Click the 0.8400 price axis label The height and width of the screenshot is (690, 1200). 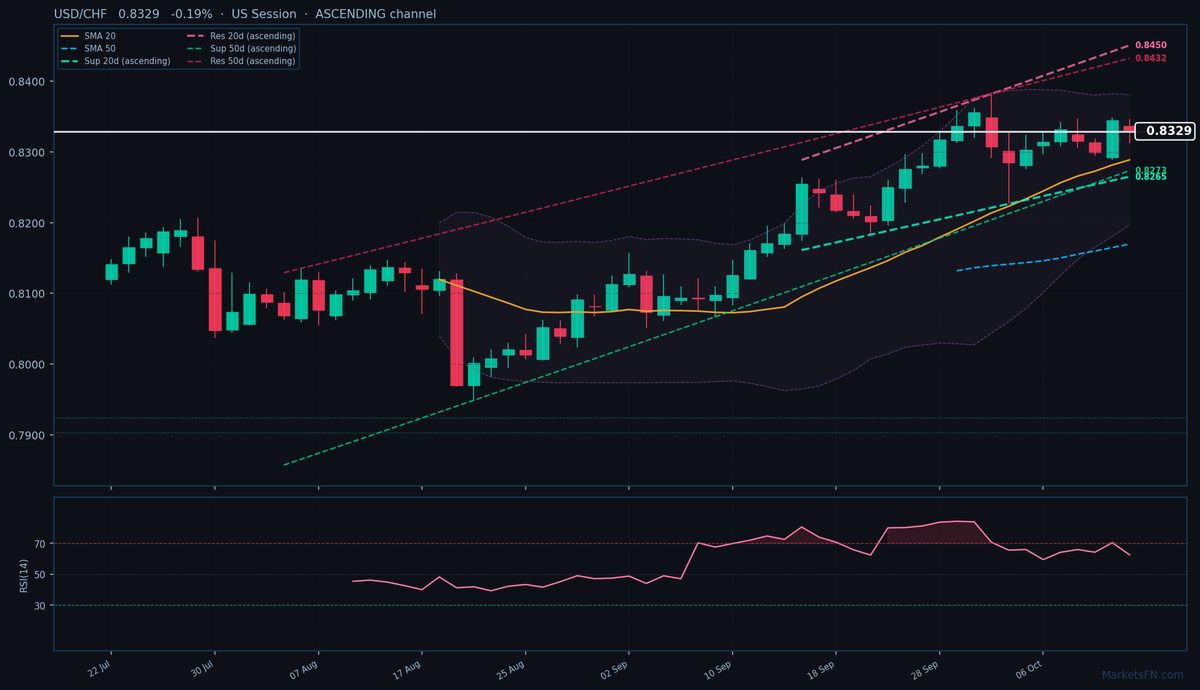tap(28, 82)
